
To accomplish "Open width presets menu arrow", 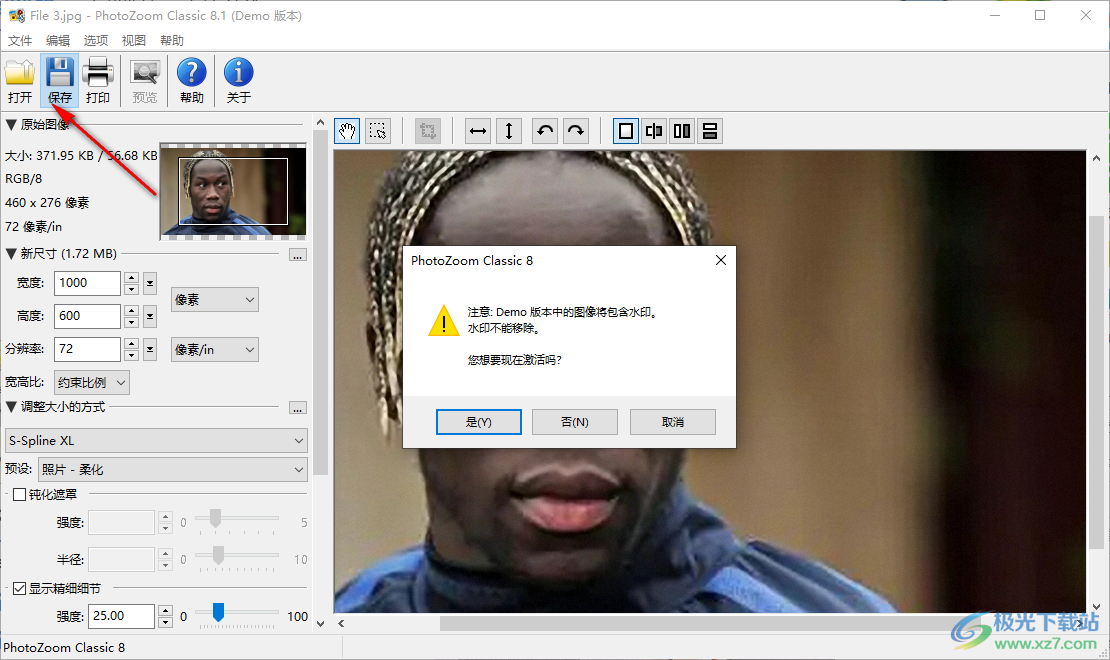I will click(150, 283).
